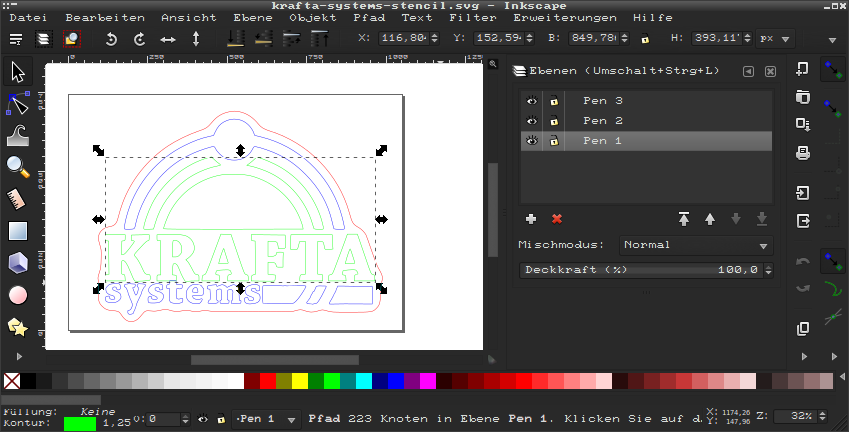
Task: Select Pen 2 layer row
Action: [x=646, y=121]
